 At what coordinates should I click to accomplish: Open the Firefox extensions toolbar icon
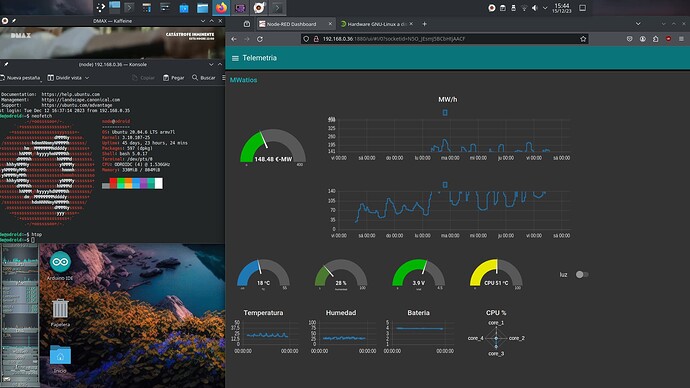(655, 39)
